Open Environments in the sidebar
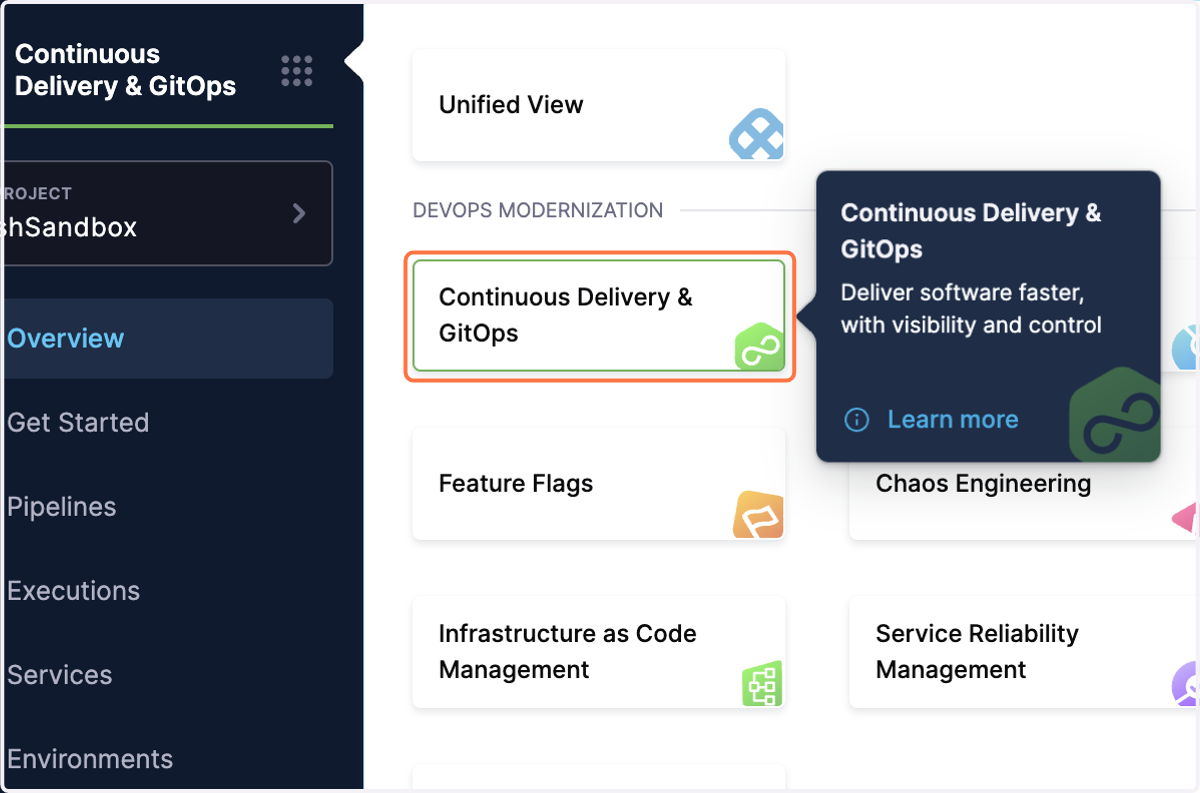Viewport: 1200px width, 793px height. 90,758
